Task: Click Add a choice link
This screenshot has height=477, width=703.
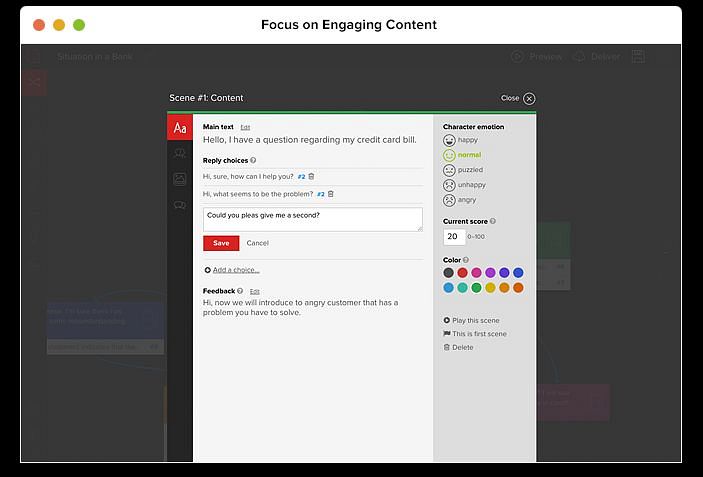Action: (x=236, y=270)
